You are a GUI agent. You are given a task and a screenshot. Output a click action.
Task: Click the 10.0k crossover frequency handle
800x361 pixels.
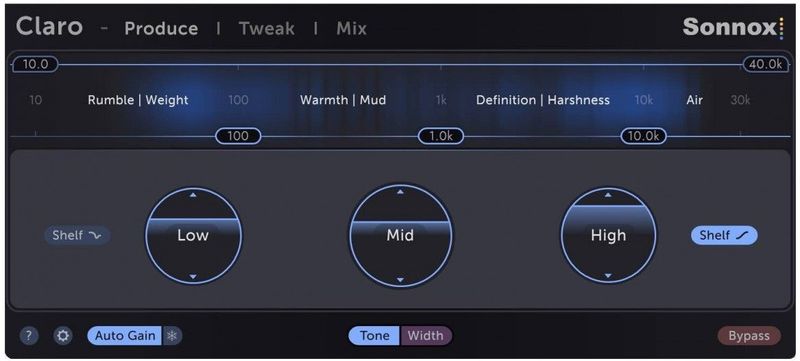tap(643, 136)
